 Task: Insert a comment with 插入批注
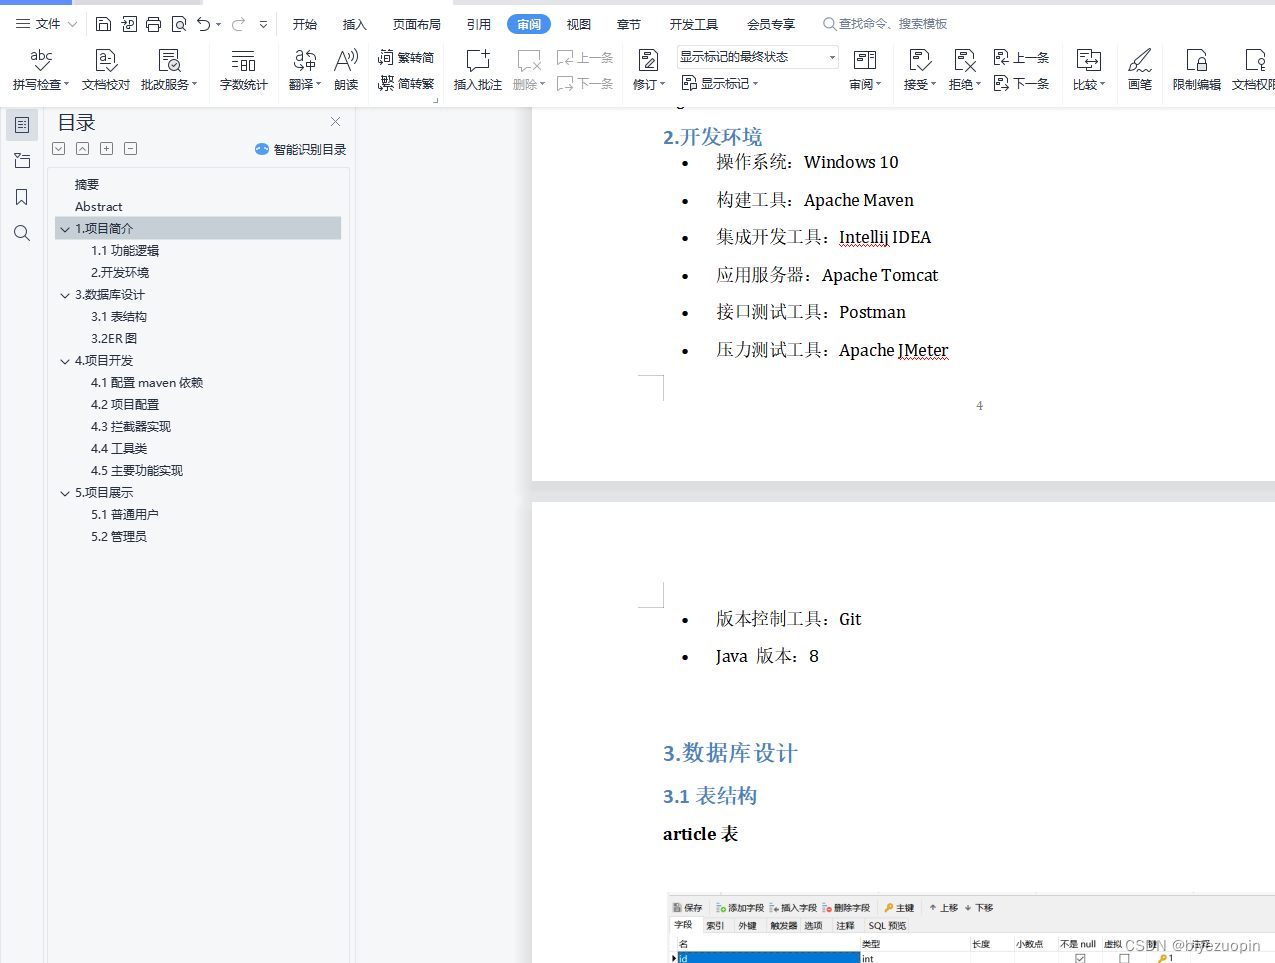click(x=477, y=68)
